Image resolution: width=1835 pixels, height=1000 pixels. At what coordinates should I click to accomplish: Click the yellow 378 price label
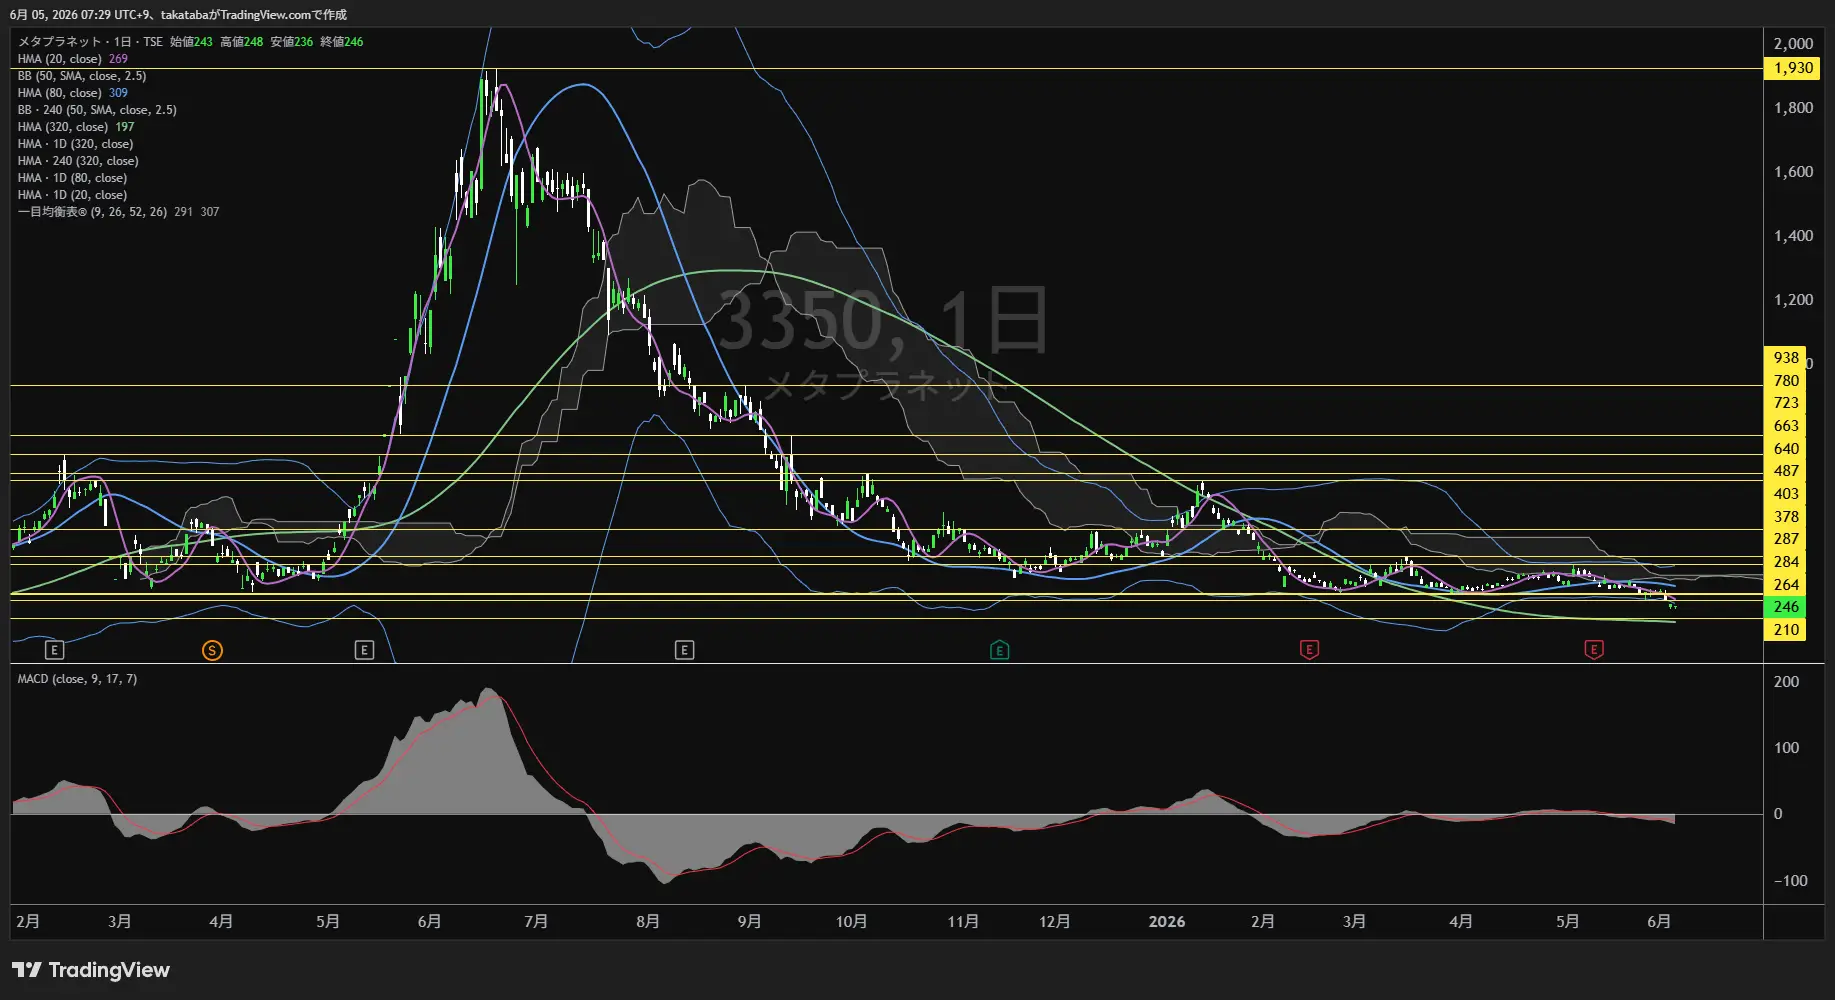click(x=1786, y=517)
